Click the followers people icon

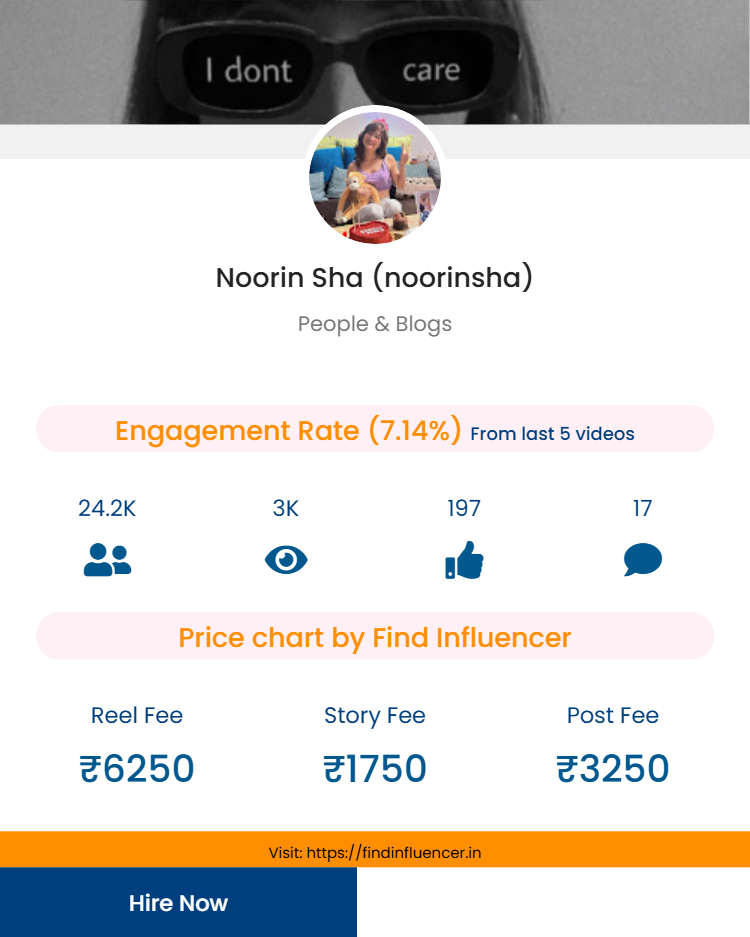coord(107,560)
